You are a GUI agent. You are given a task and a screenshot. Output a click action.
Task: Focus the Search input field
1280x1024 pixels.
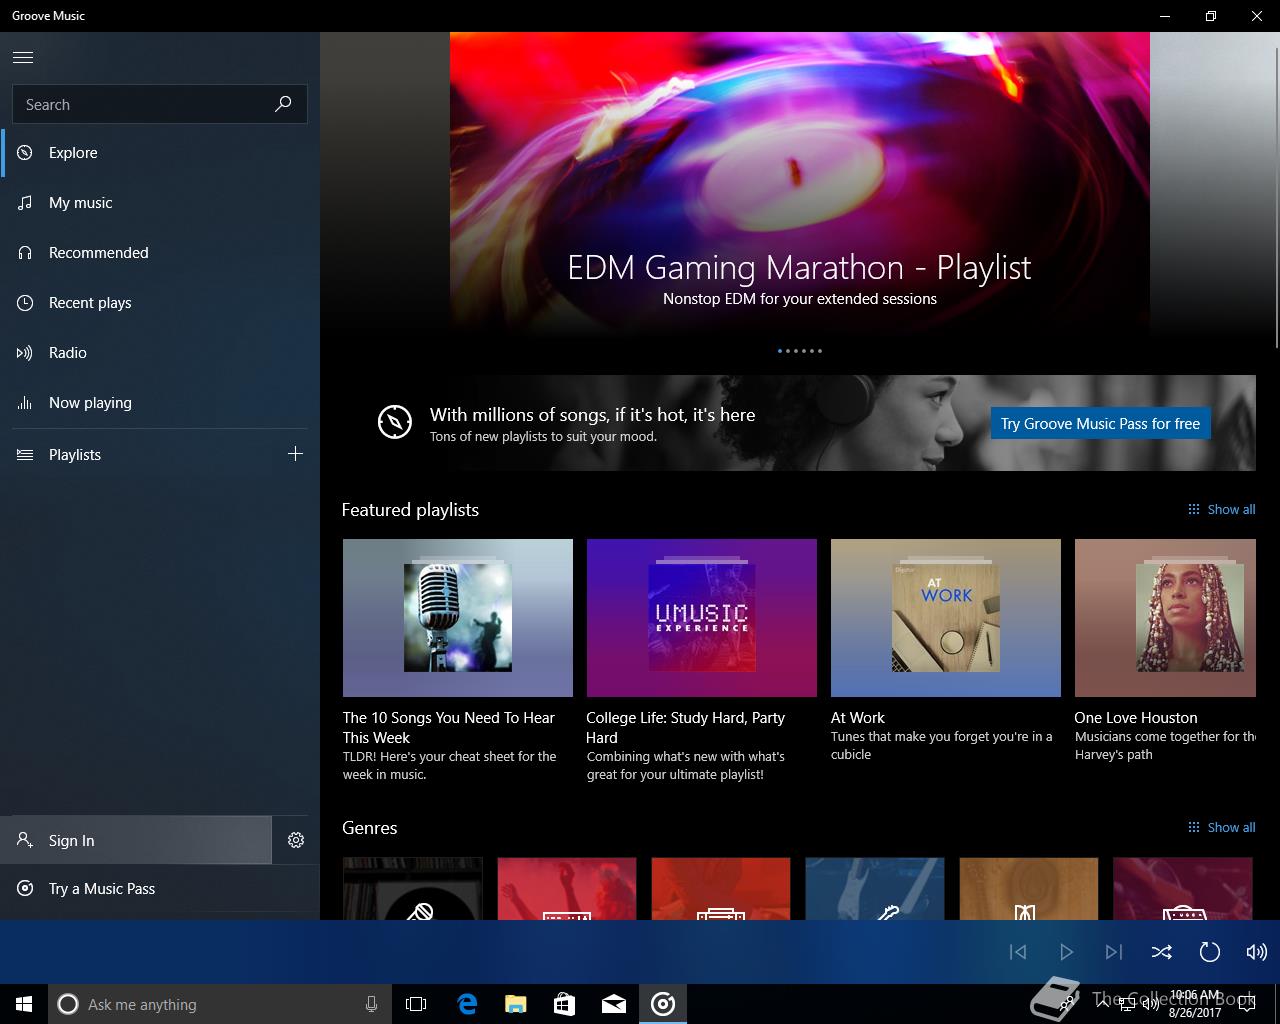[160, 104]
